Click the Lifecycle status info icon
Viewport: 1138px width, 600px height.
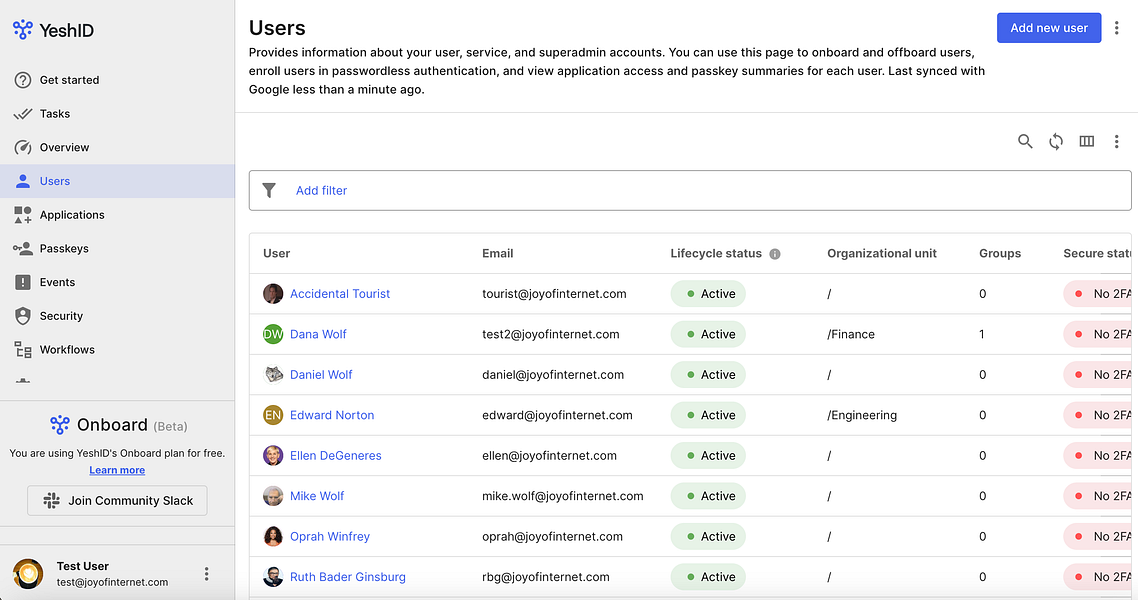coord(775,254)
